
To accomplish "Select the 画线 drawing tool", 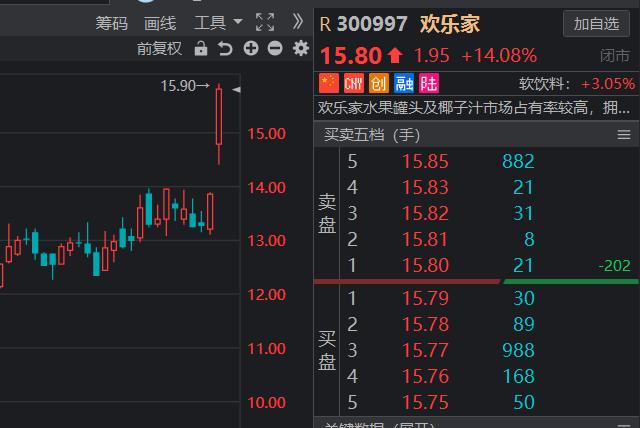I will pos(160,23).
